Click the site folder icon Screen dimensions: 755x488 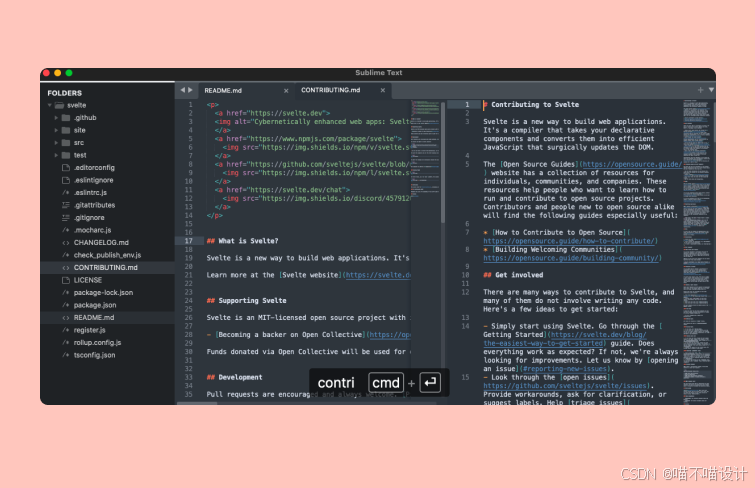coord(66,130)
